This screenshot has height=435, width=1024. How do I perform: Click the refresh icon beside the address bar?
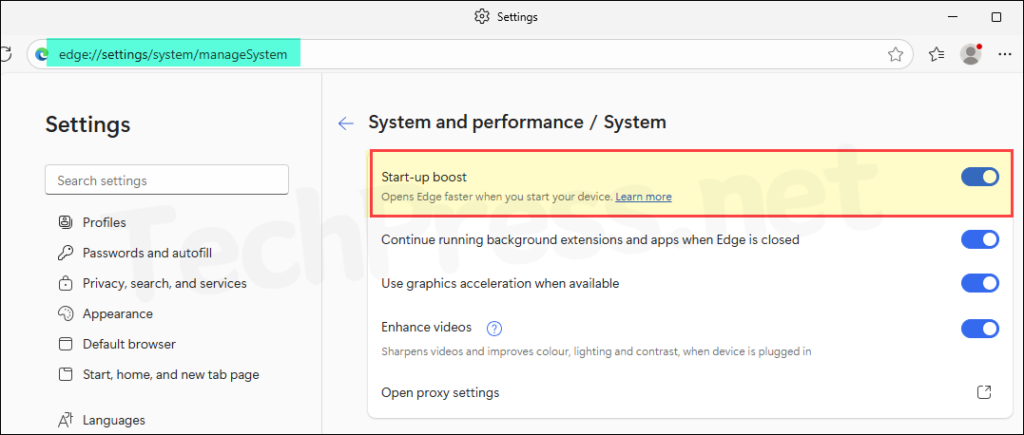(x=5, y=54)
